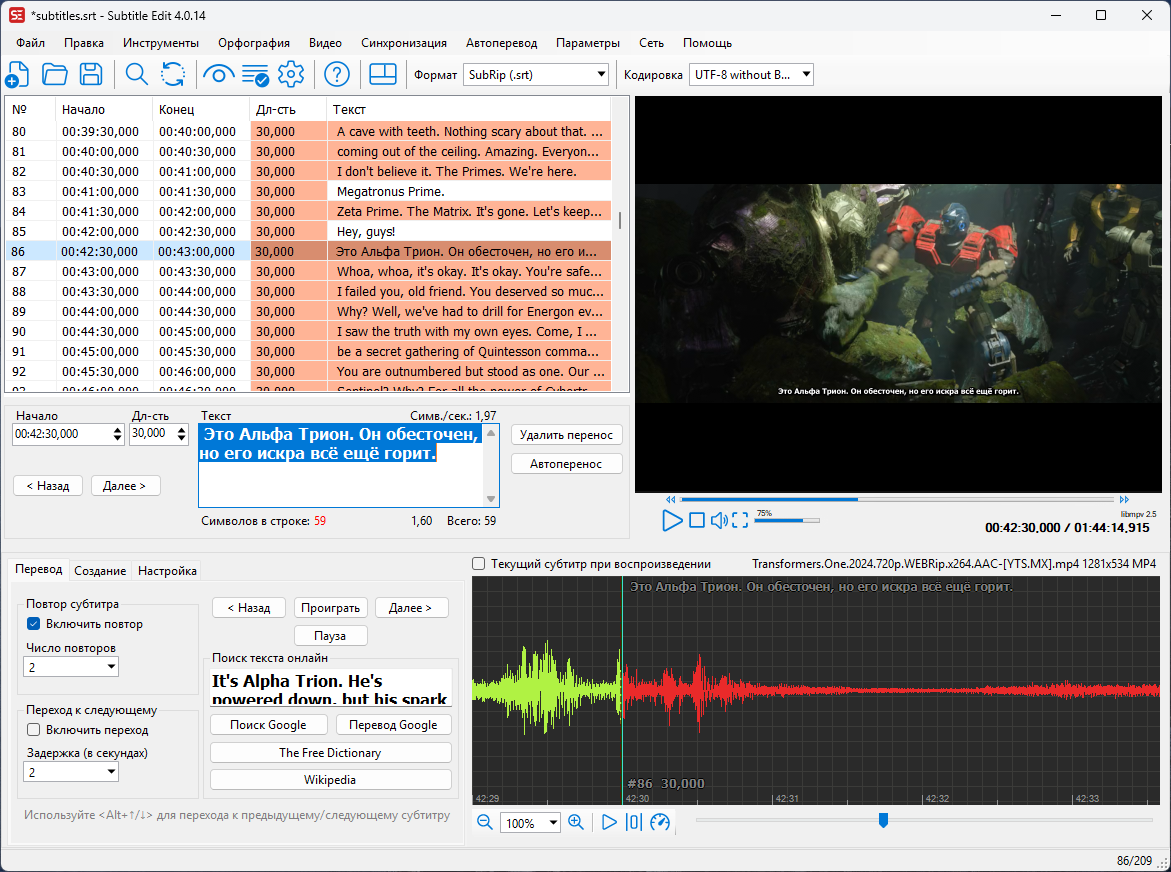
Task: Open spell check list-with-checkmark icon
Action: click(x=255, y=74)
